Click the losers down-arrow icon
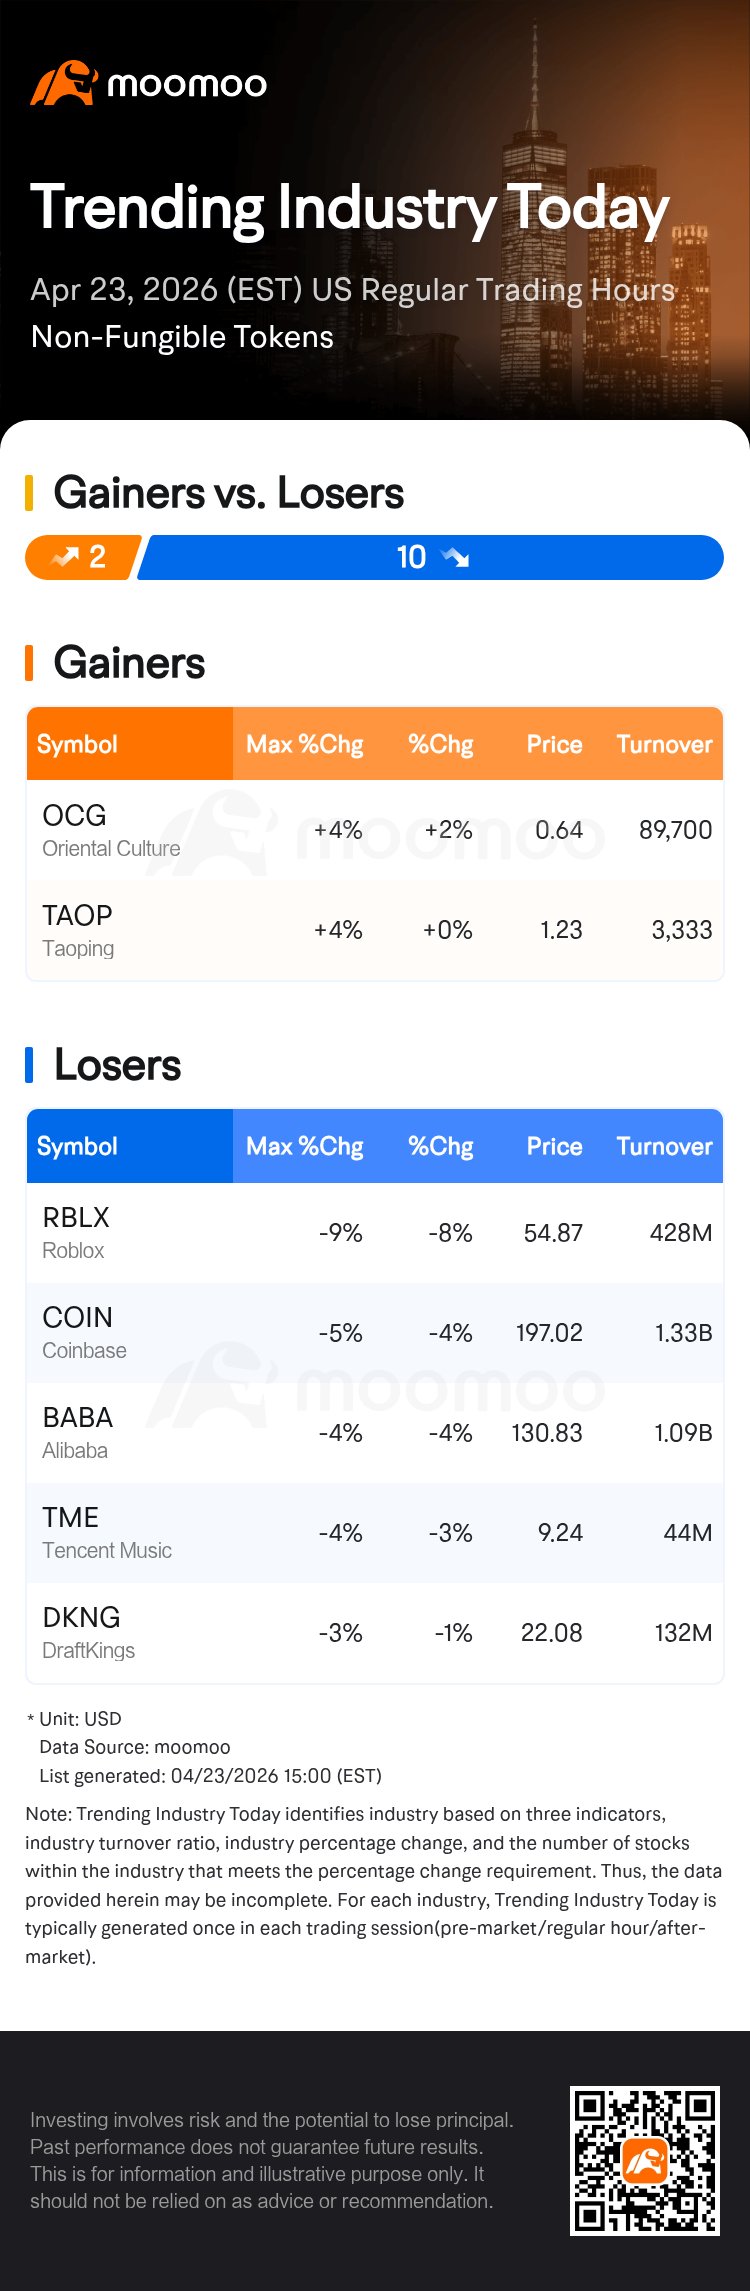 click(x=455, y=558)
